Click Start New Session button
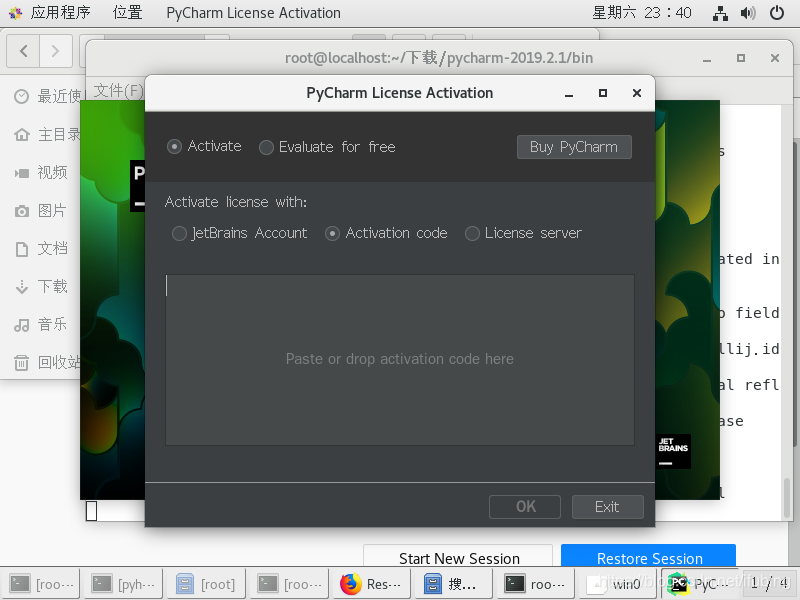Screen dimensions: 800x600 pyautogui.click(x=458, y=557)
